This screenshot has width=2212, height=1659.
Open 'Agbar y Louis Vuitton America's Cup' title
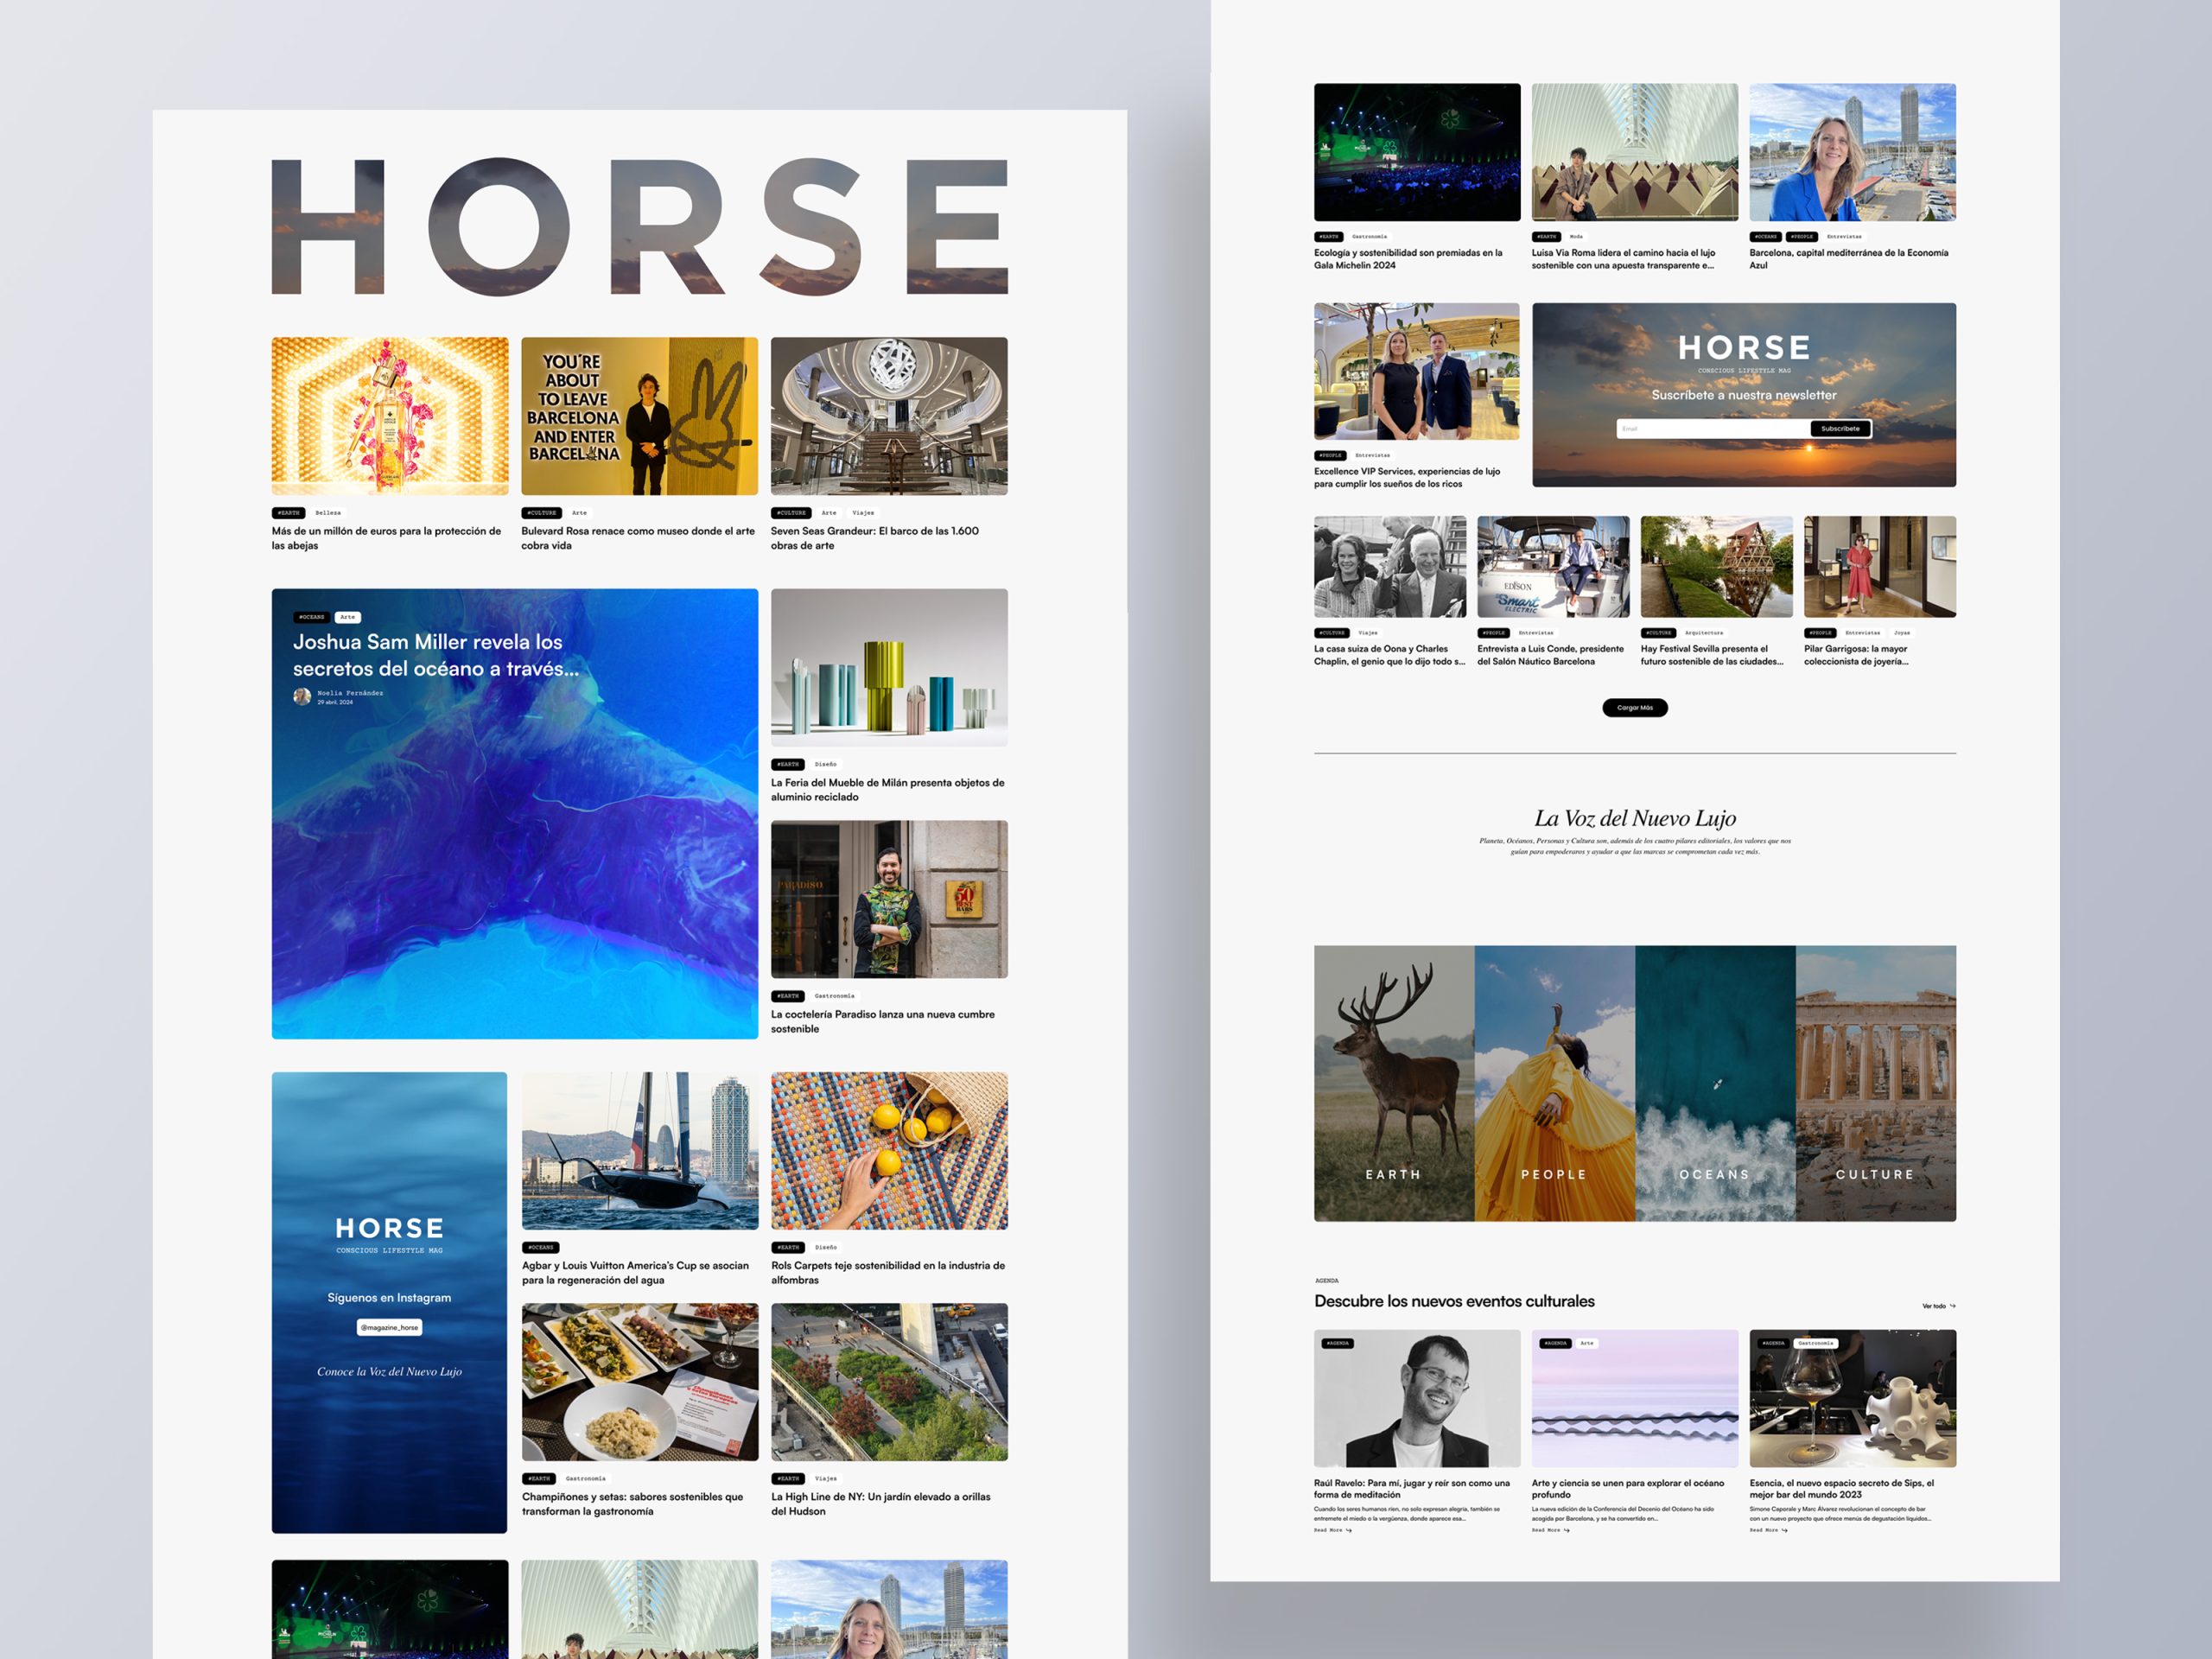(636, 1273)
